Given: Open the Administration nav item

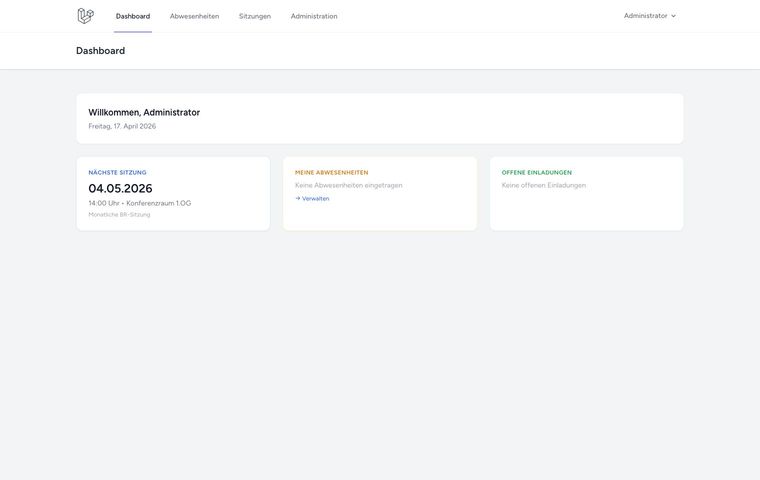Looking at the screenshot, I should pyautogui.click(x=314, y=16).
